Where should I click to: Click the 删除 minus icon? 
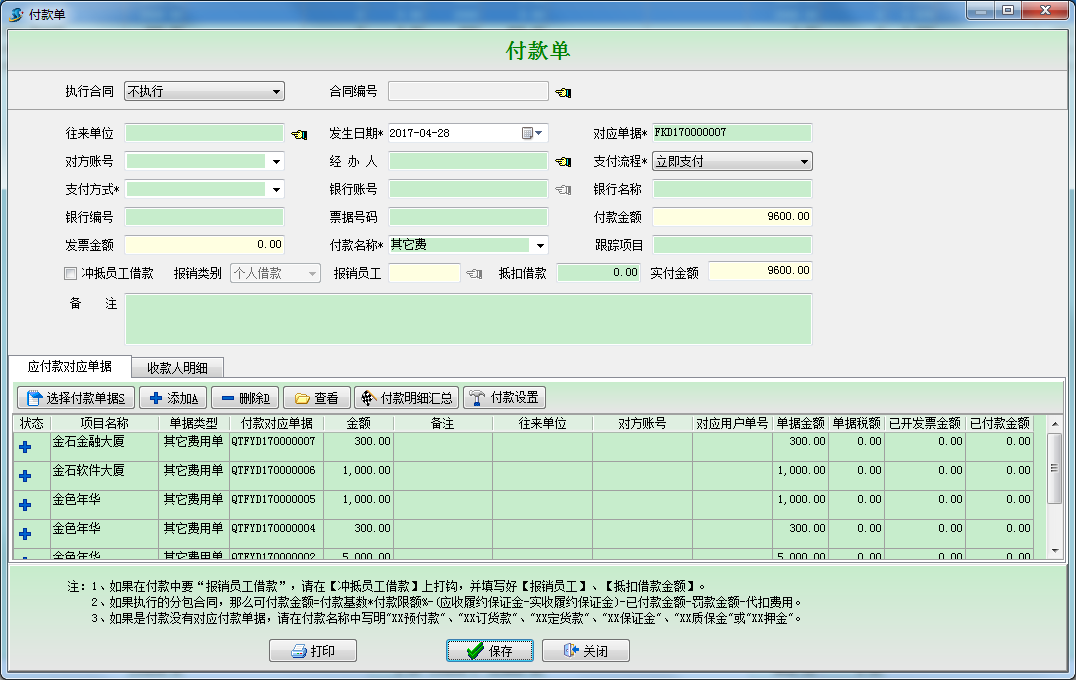click(x=228, y=396)
